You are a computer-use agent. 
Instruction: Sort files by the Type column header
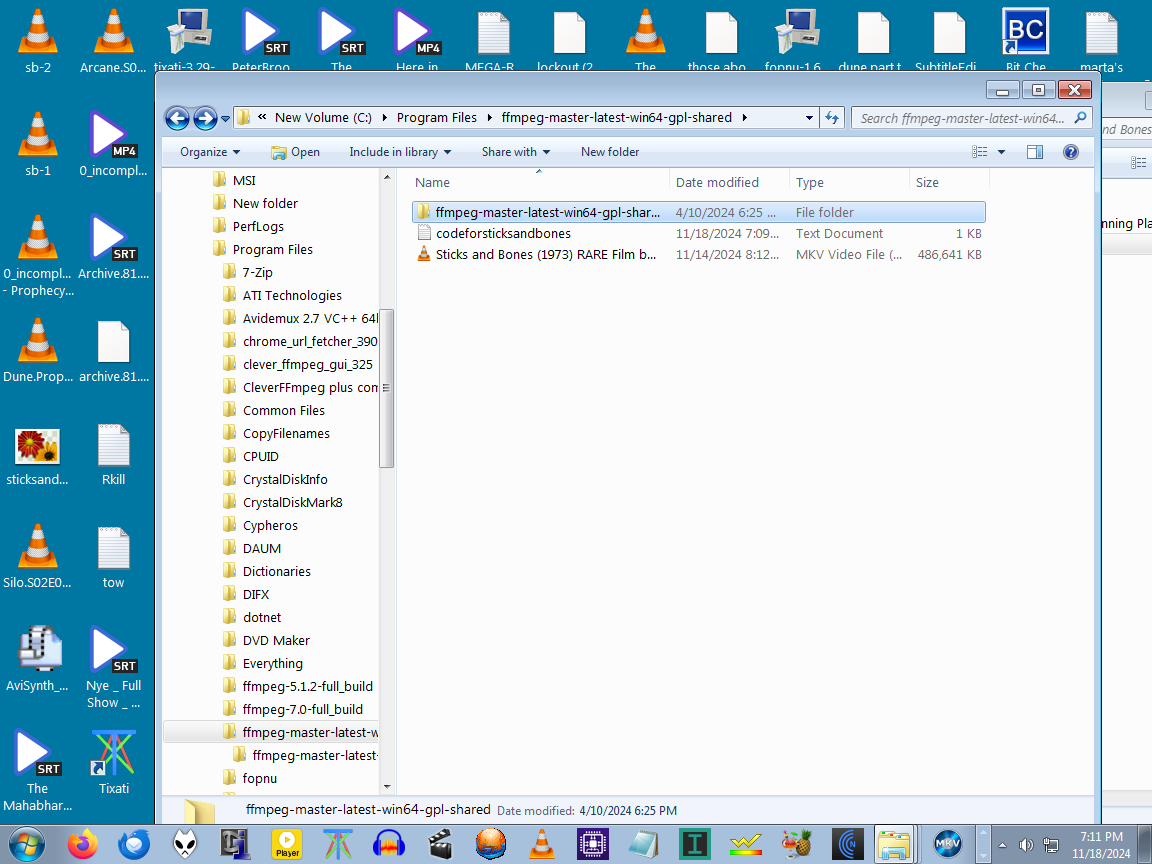tap(849, 182)
